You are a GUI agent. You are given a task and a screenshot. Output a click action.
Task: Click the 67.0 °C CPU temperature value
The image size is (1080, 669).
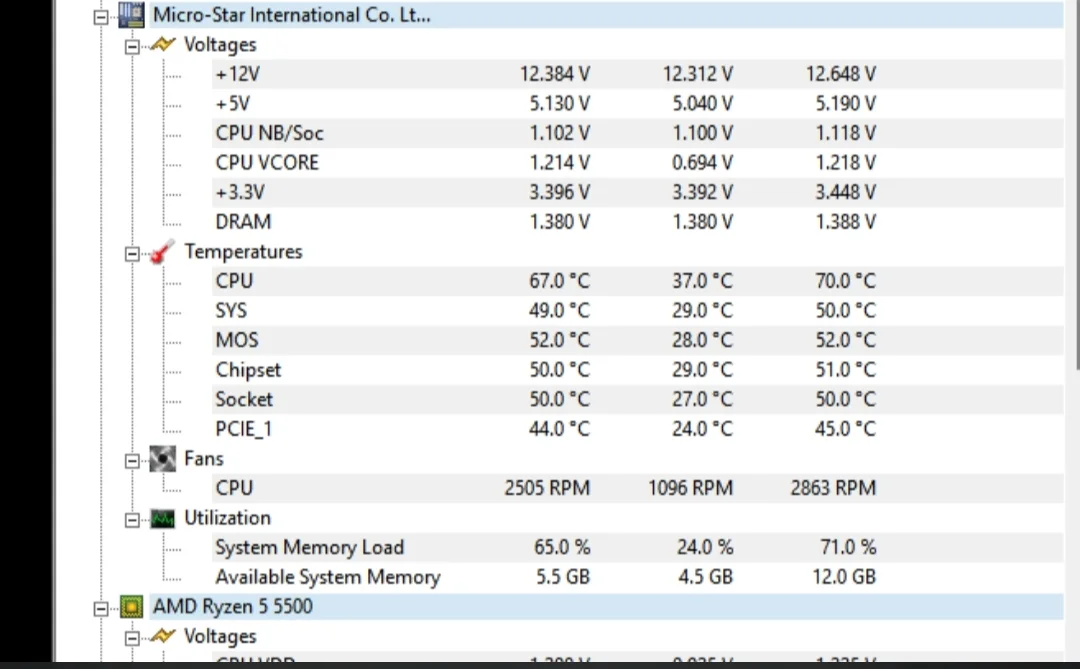click(x=559, y=281)
